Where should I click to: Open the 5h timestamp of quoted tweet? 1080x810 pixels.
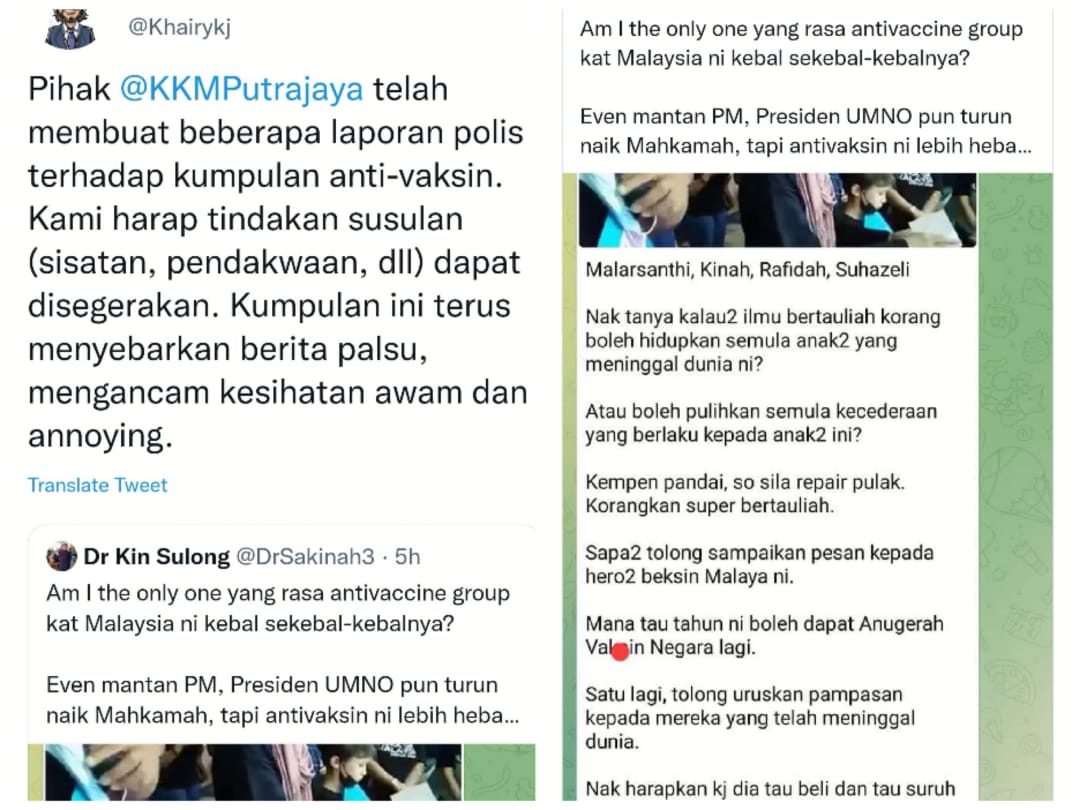pyautogui.click(x=407, y=557)
